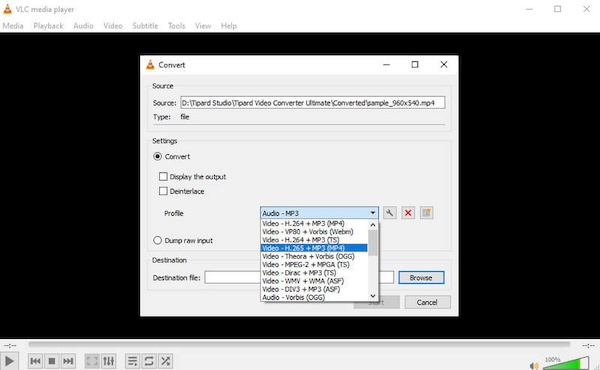Open the Audio menu
Screen dimensions: 600x370
[83, 26]
